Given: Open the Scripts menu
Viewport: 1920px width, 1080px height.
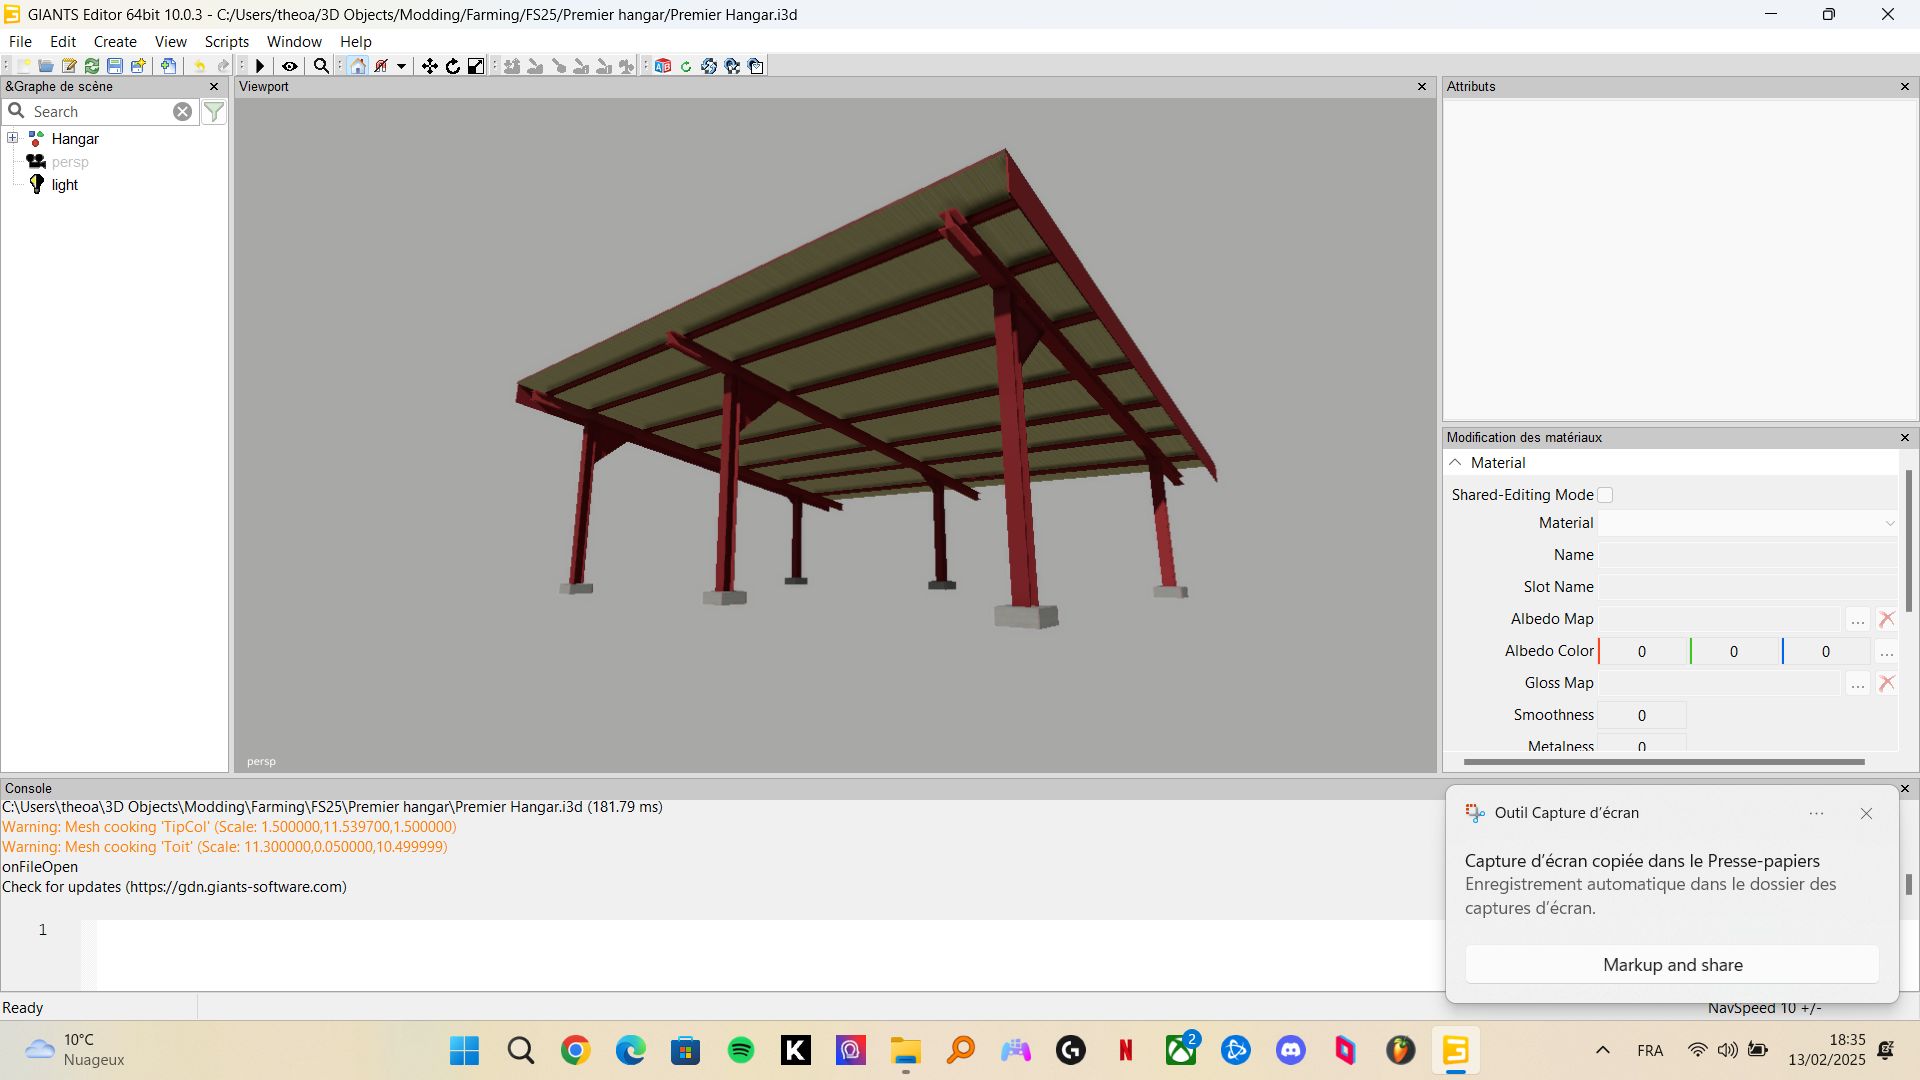Looking at the screenshot, I should (x=225, y=41).
